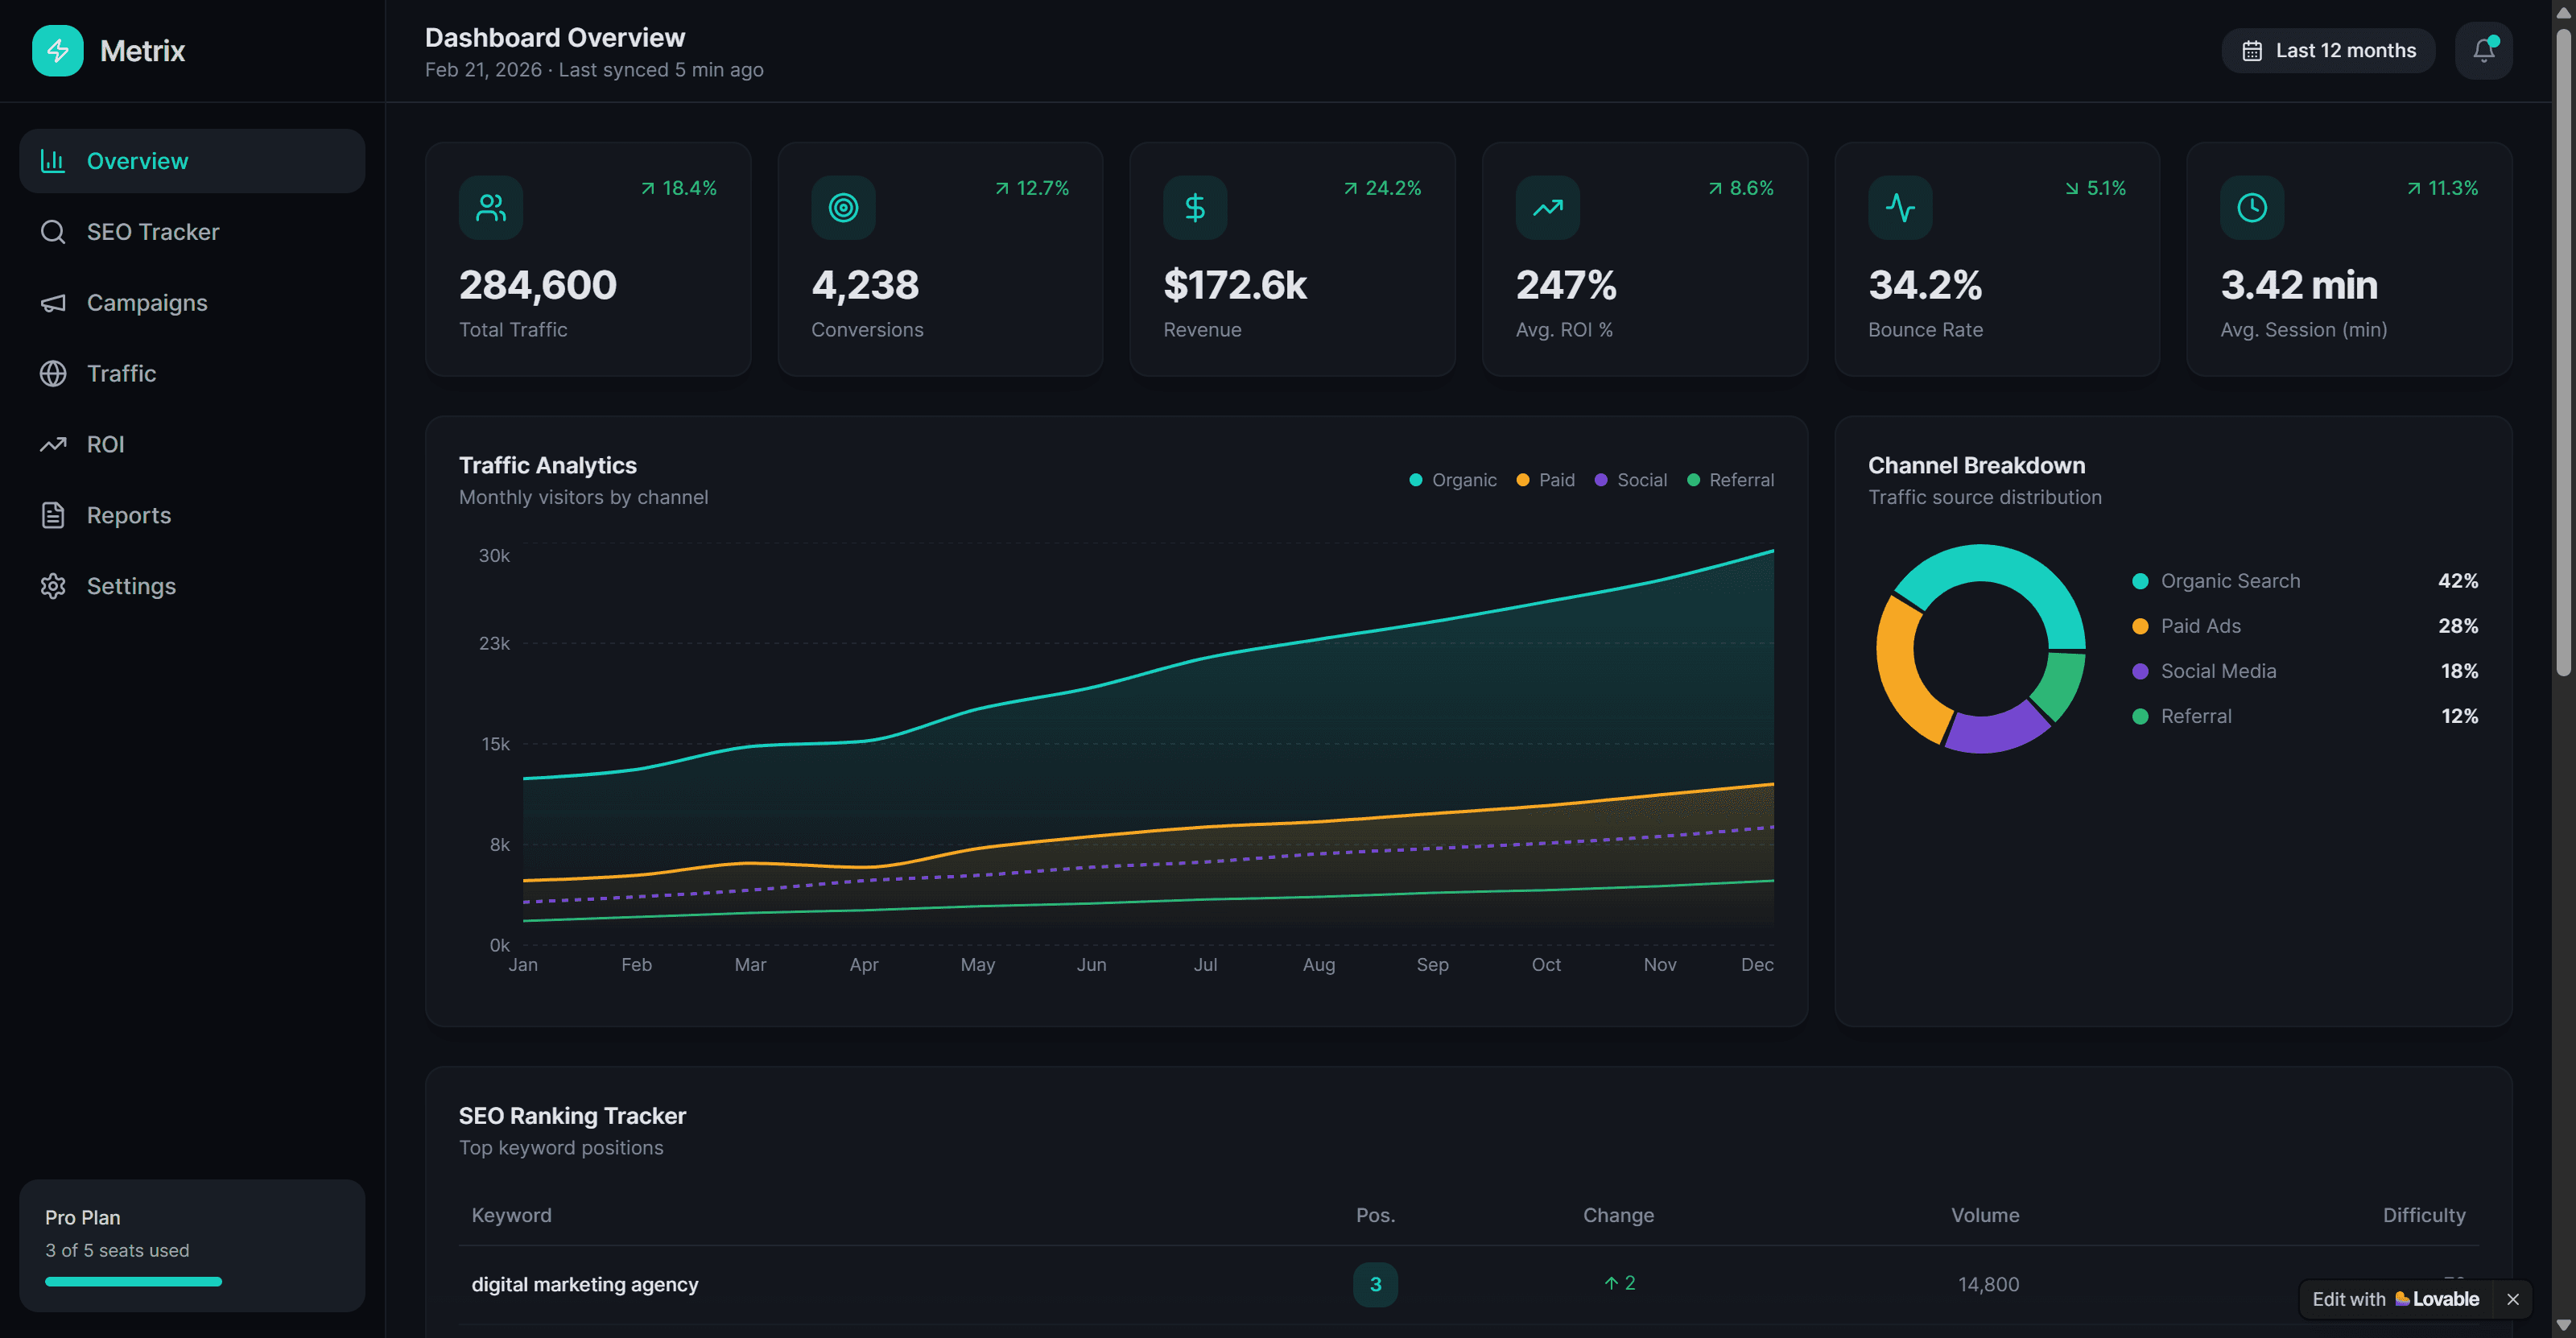Toggle the Paid series in chart legend
This screenshot has width=2576, height=1338.
1544,480
